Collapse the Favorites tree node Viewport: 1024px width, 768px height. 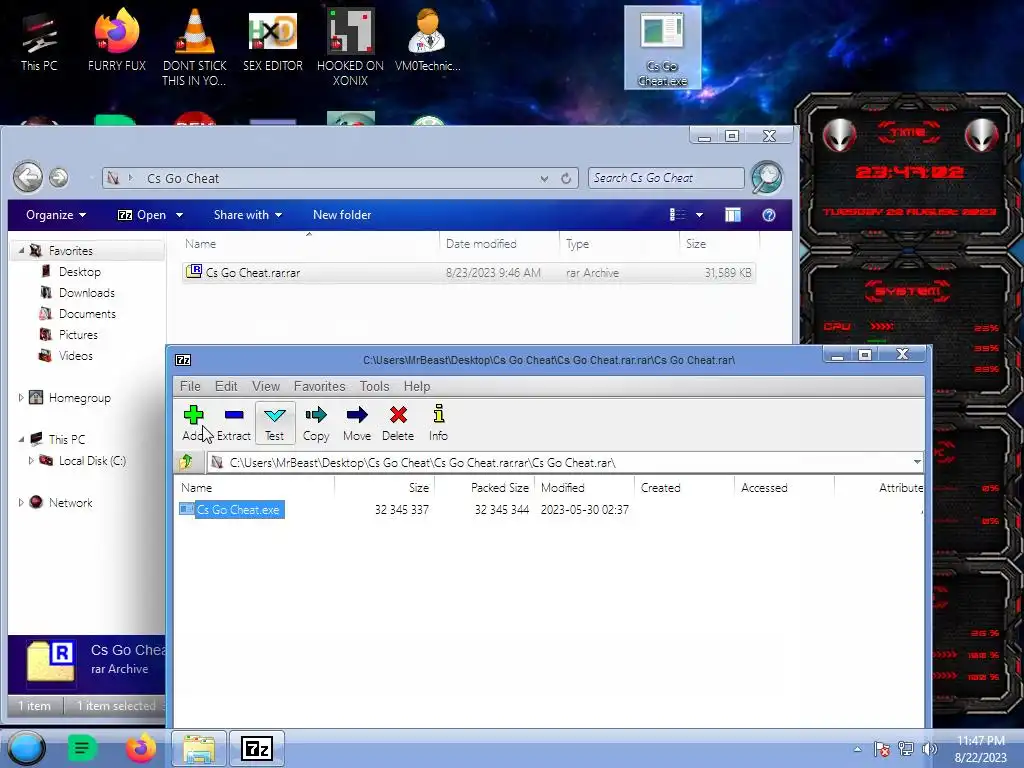point(21,251)
